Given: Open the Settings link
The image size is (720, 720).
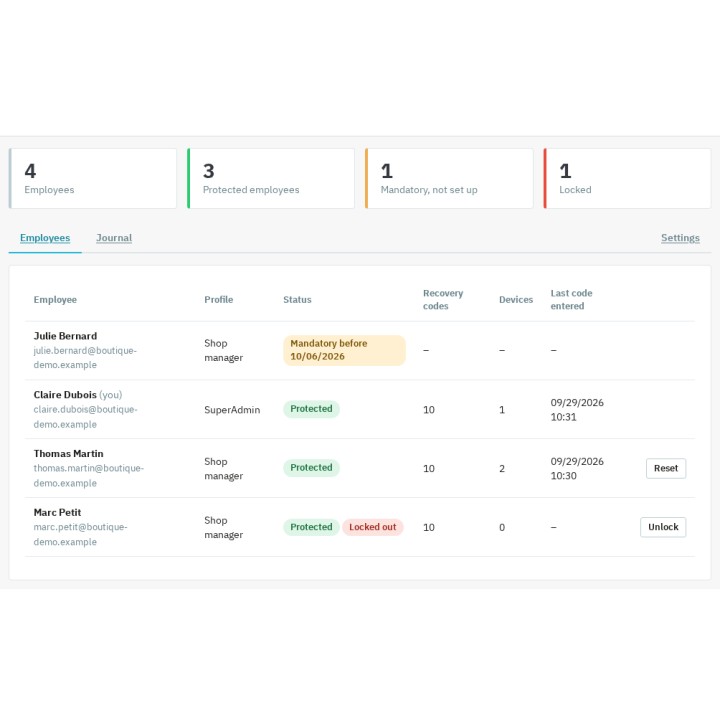Looking at the screenshot, I should [680, 238].
